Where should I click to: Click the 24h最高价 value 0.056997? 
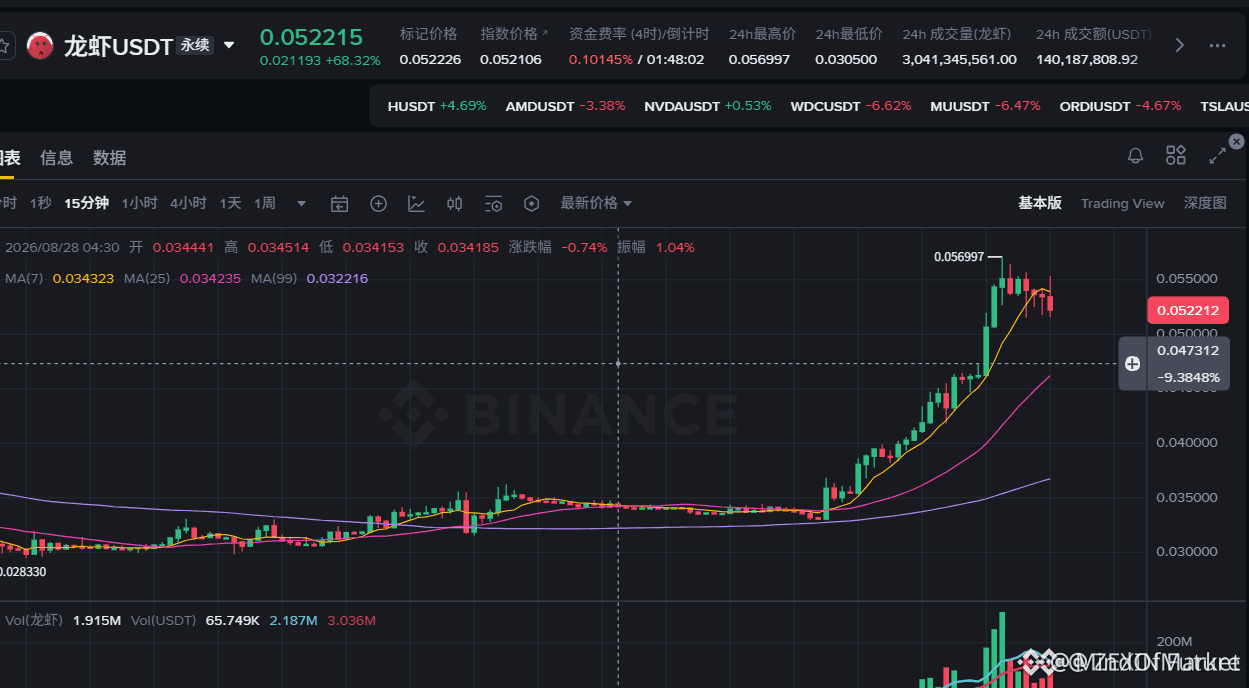(759, 59)
